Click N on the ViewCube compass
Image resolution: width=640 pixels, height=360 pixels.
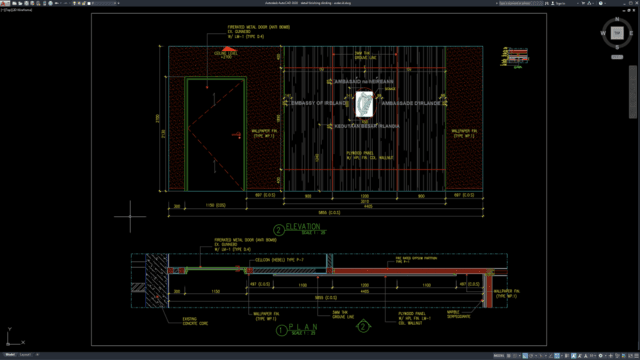pyautogui.click(x=617, y=19)
